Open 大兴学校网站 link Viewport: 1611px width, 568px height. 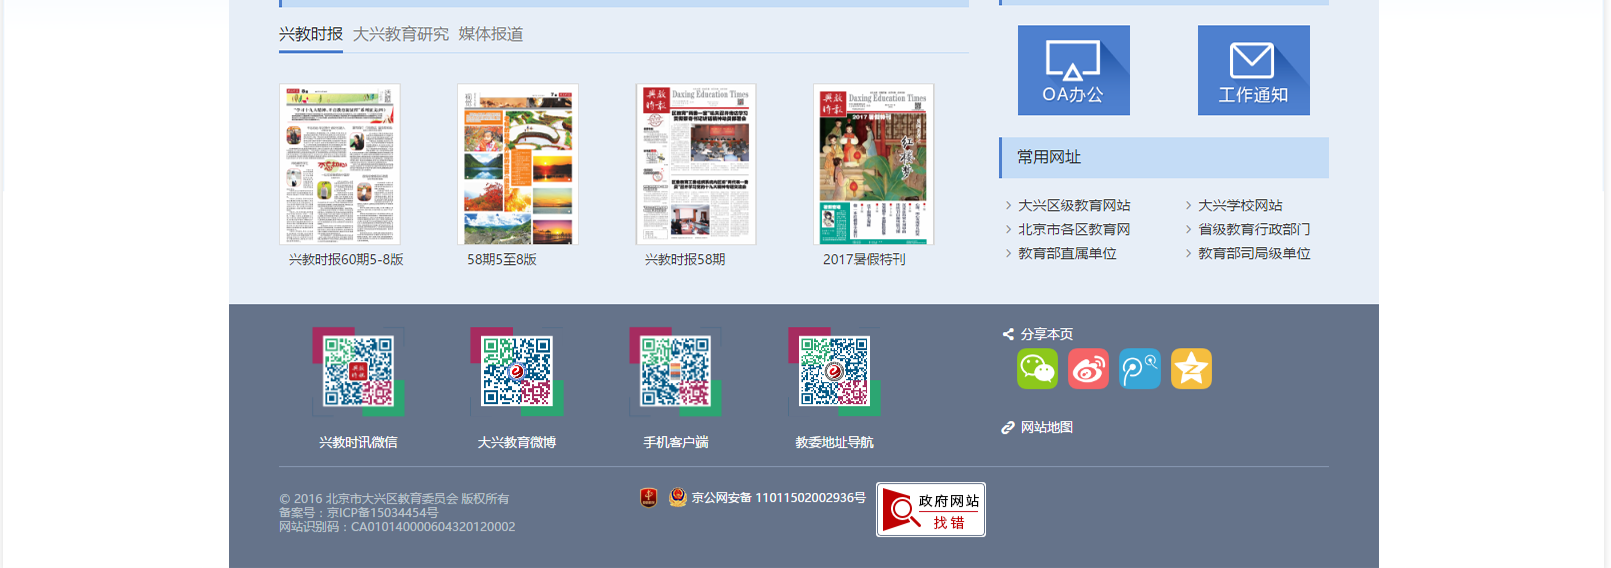coord(1240,205)
